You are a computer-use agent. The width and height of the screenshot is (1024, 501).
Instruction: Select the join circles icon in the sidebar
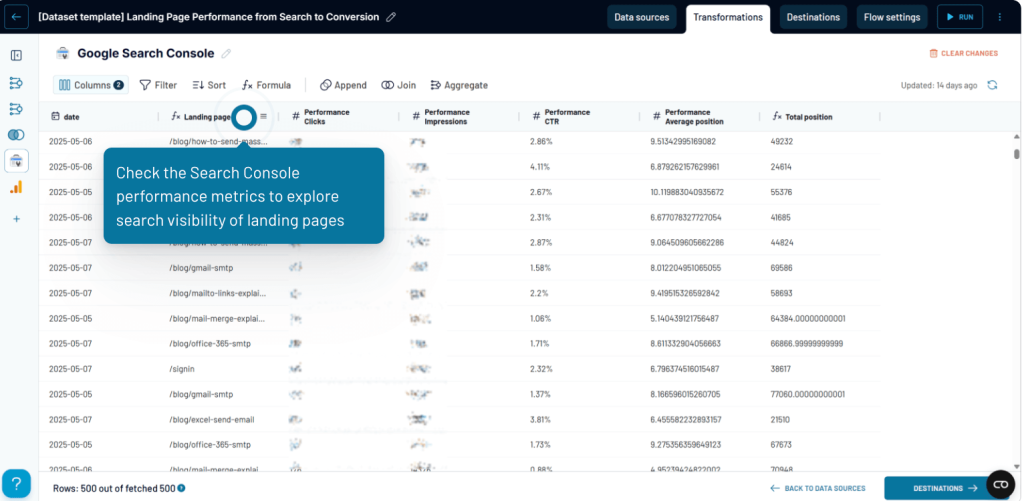click(16, 135)
